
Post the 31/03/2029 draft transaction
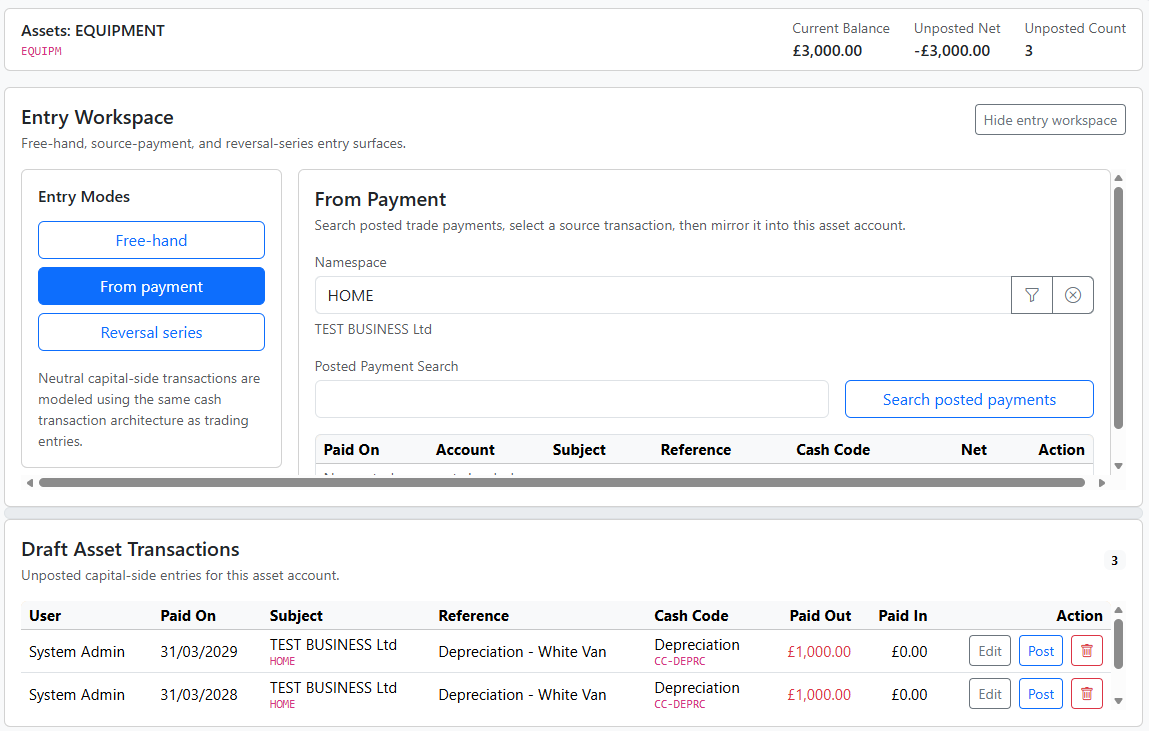(x=1041, y=651)
